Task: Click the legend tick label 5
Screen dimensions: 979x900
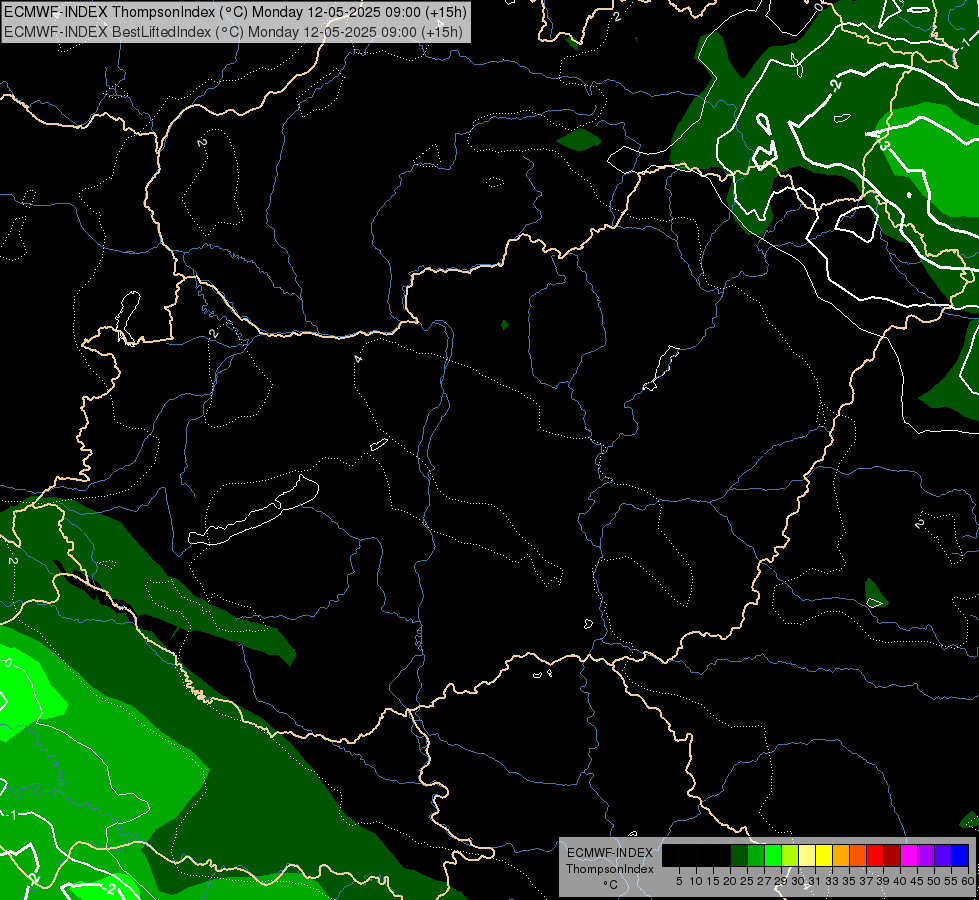Action: [x=679, y=881]
